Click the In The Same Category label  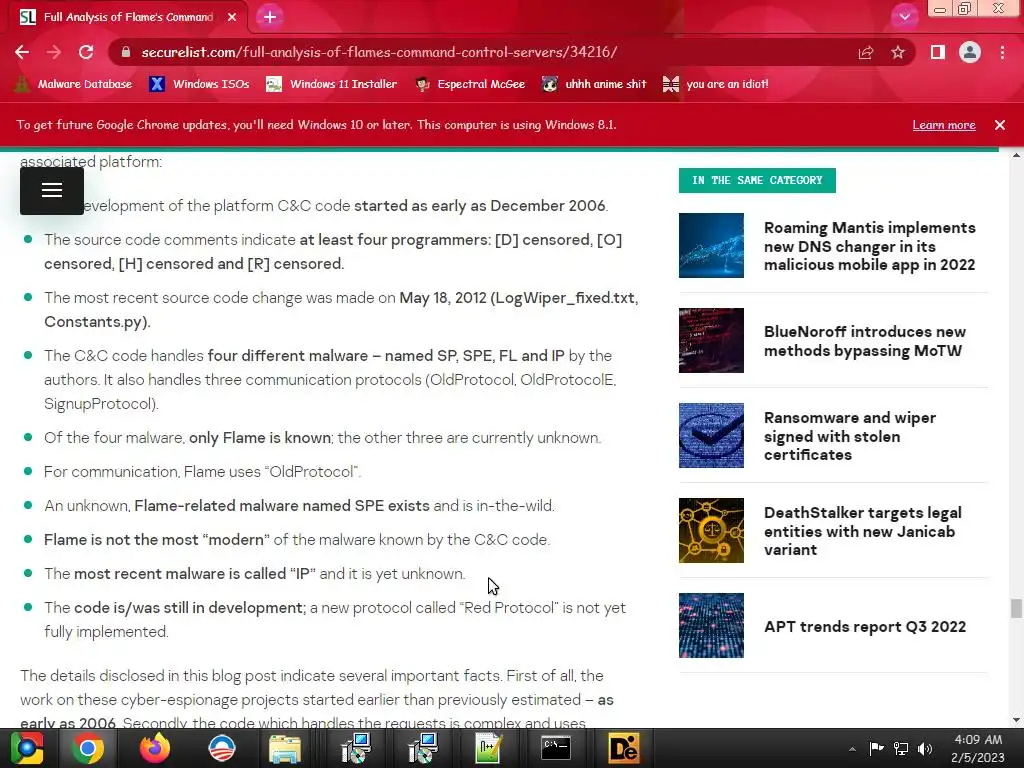point(757,180)
